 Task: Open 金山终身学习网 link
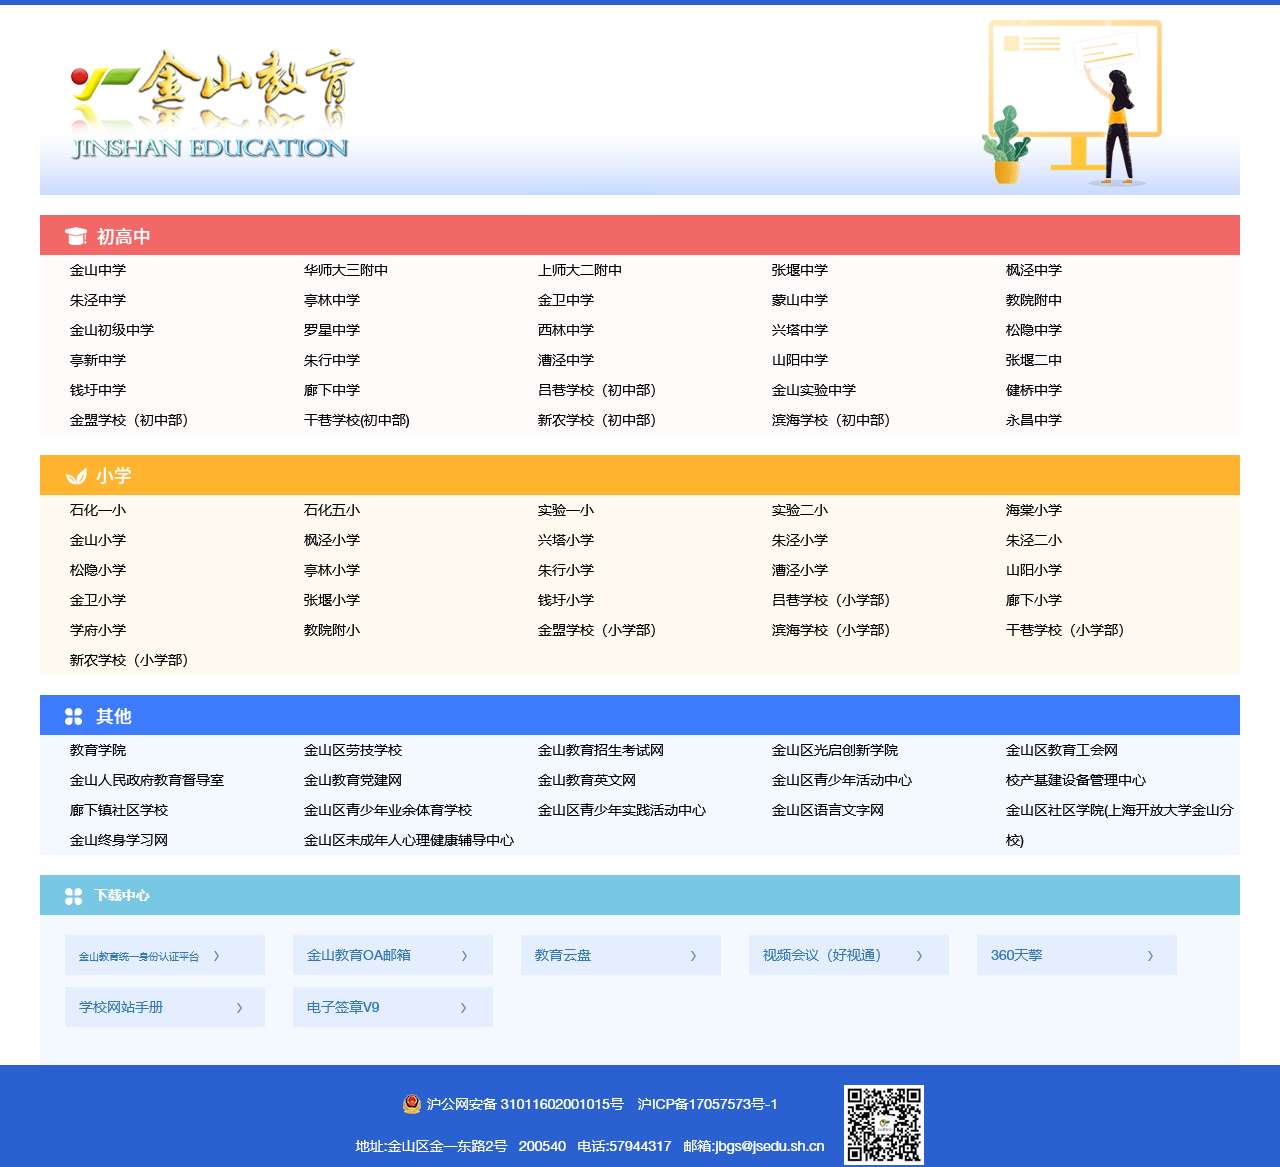point(119,840)
